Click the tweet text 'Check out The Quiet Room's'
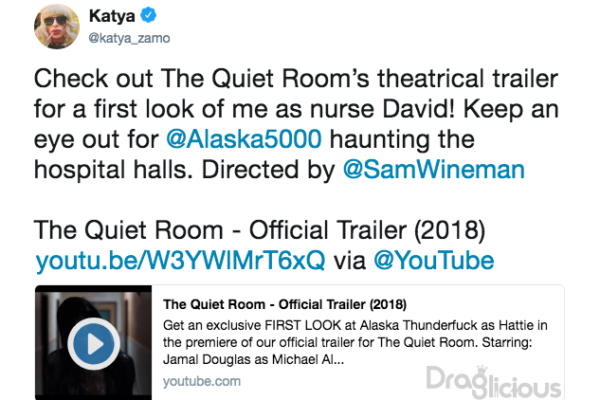 click(x=202, y=78)
